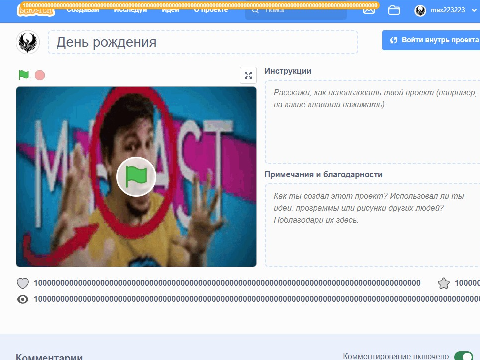Start project with the small green flag
The image size is (480, 360).
click(x=24, y=75)
